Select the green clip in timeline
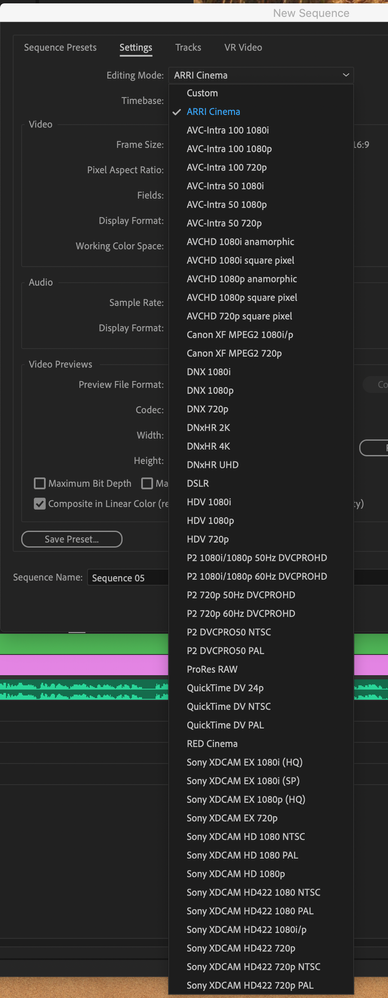This screenshot has width=388, height=998. pyautogui.click(x=84, y=644)
